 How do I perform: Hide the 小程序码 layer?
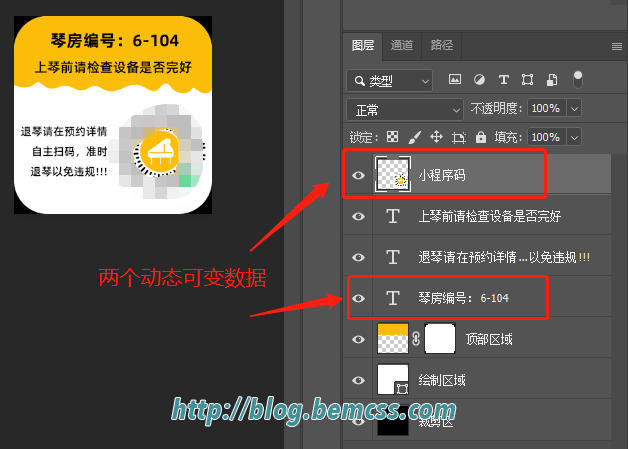358,175
